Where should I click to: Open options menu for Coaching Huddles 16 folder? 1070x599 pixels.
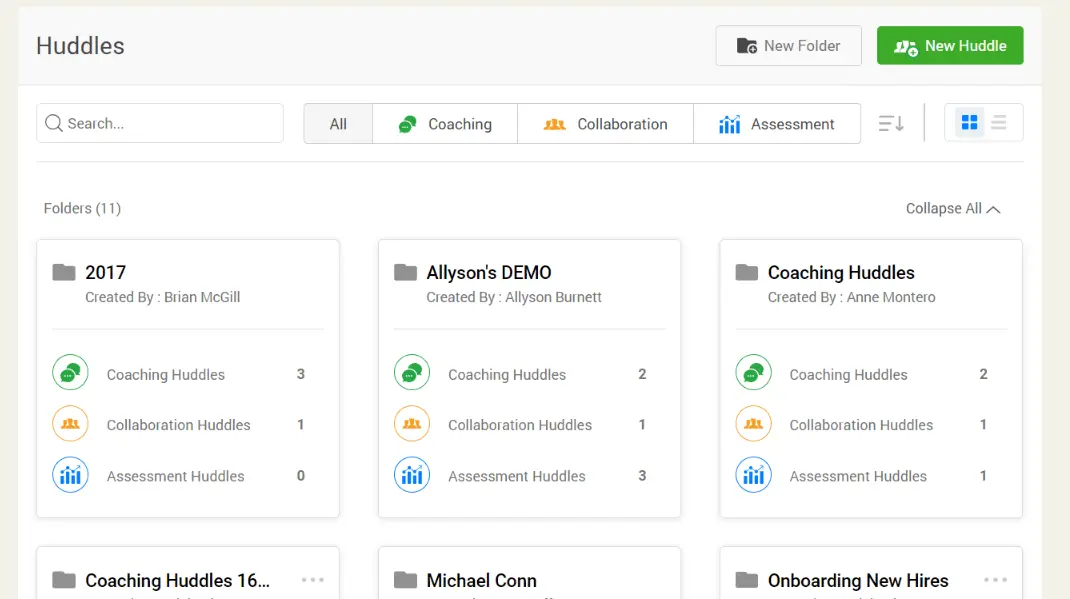click(x=313, y=580)
